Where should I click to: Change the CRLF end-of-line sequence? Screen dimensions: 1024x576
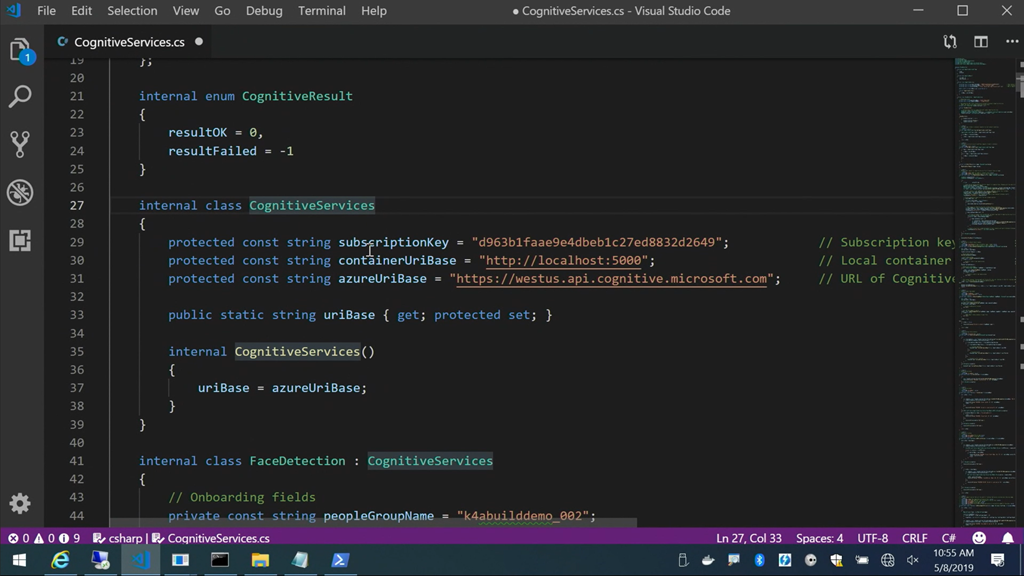click(x=914, y=538)
